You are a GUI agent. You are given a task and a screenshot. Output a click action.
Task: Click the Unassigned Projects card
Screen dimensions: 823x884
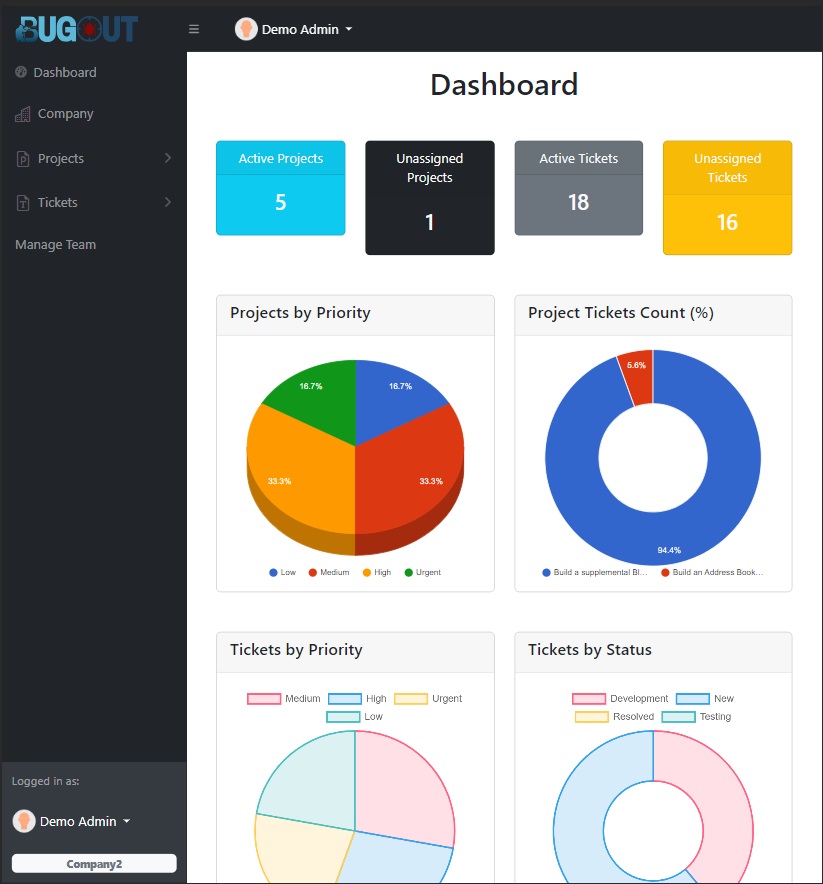point(430,198)
